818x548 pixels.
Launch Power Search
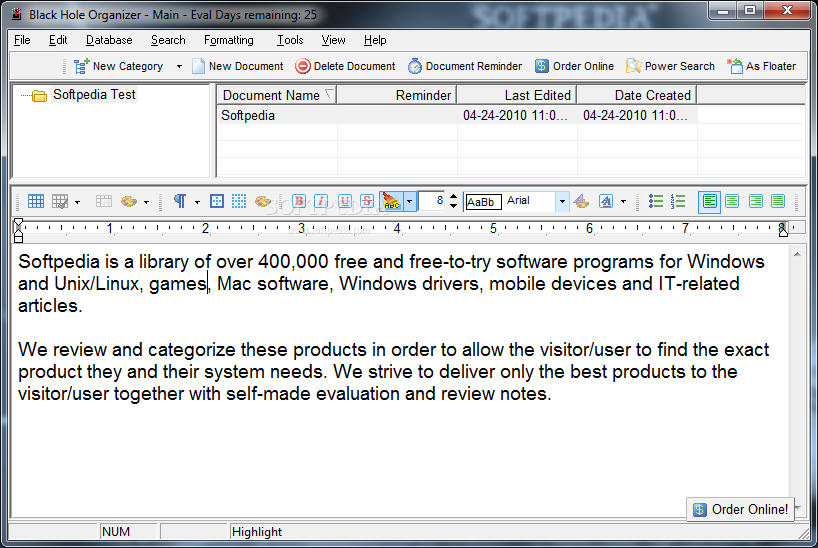point(670,66)
